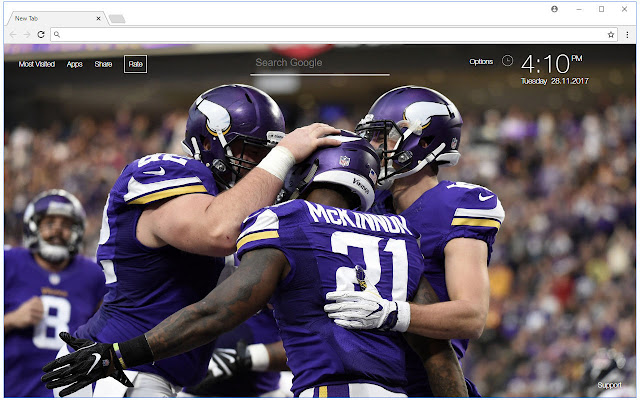640x400 pixels.
Task: Reload the page with refresh icon
Action: (41, 35)
